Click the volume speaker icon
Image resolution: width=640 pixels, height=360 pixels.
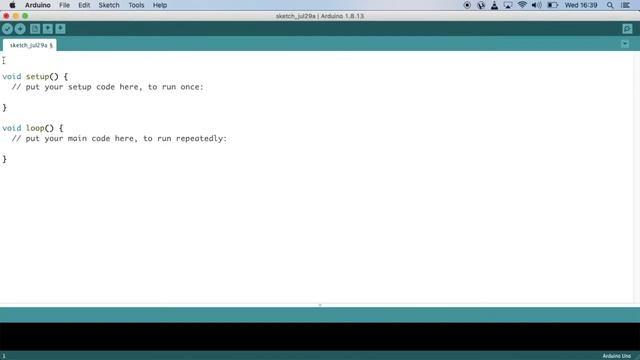pyautogui.click(x=536, y=5)
